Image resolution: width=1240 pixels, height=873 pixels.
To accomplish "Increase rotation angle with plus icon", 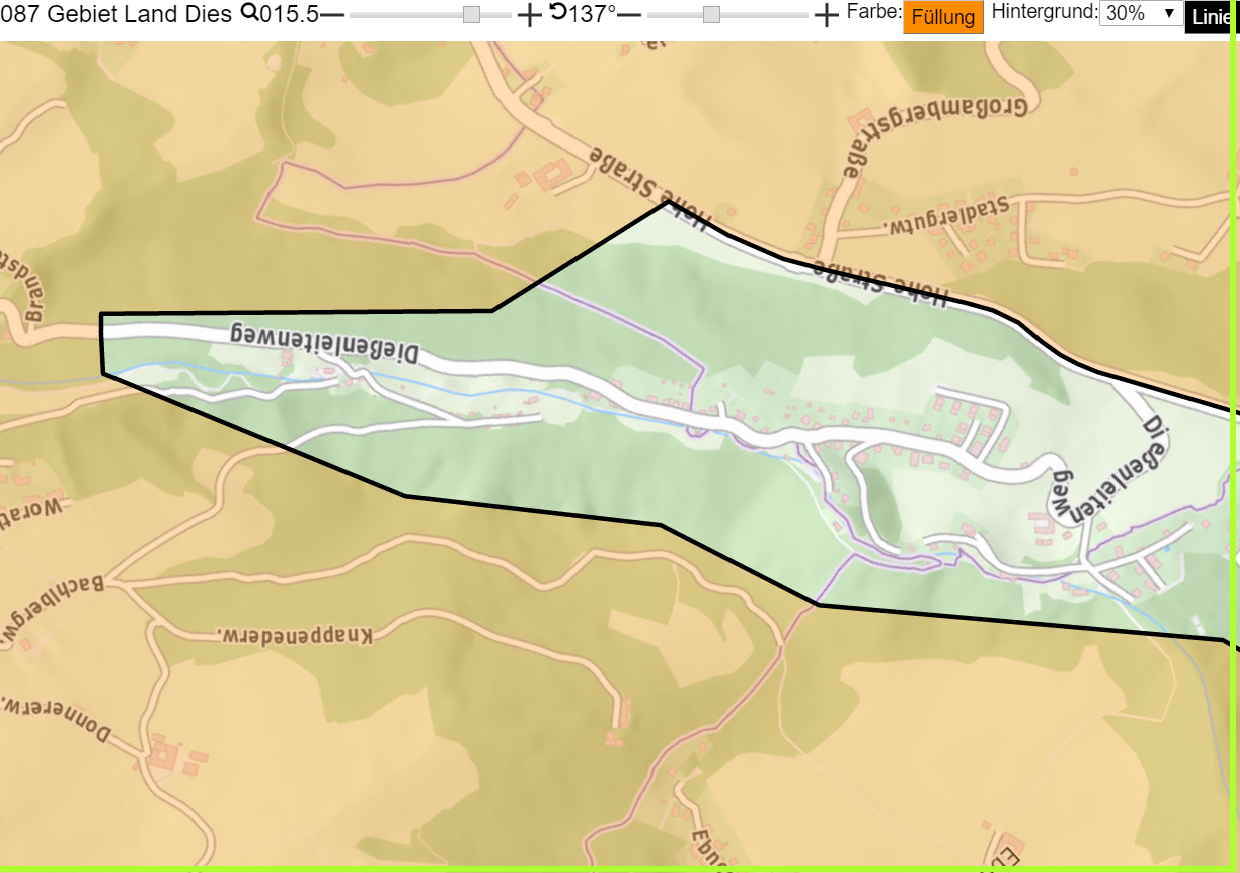I will pos(826,15).
